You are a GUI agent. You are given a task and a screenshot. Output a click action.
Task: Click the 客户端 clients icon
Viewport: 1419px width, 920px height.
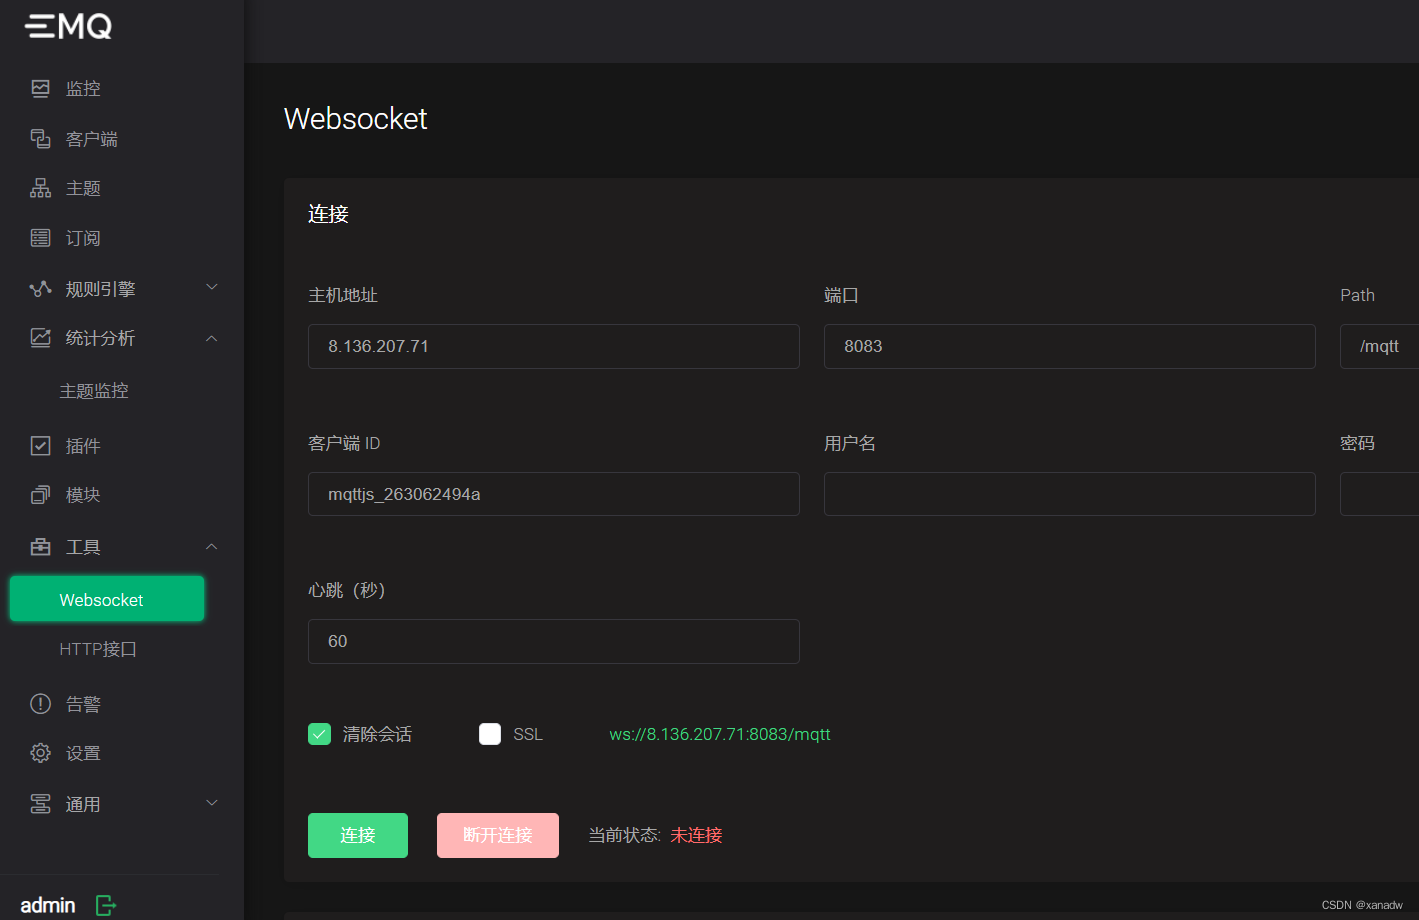(40, 138)
